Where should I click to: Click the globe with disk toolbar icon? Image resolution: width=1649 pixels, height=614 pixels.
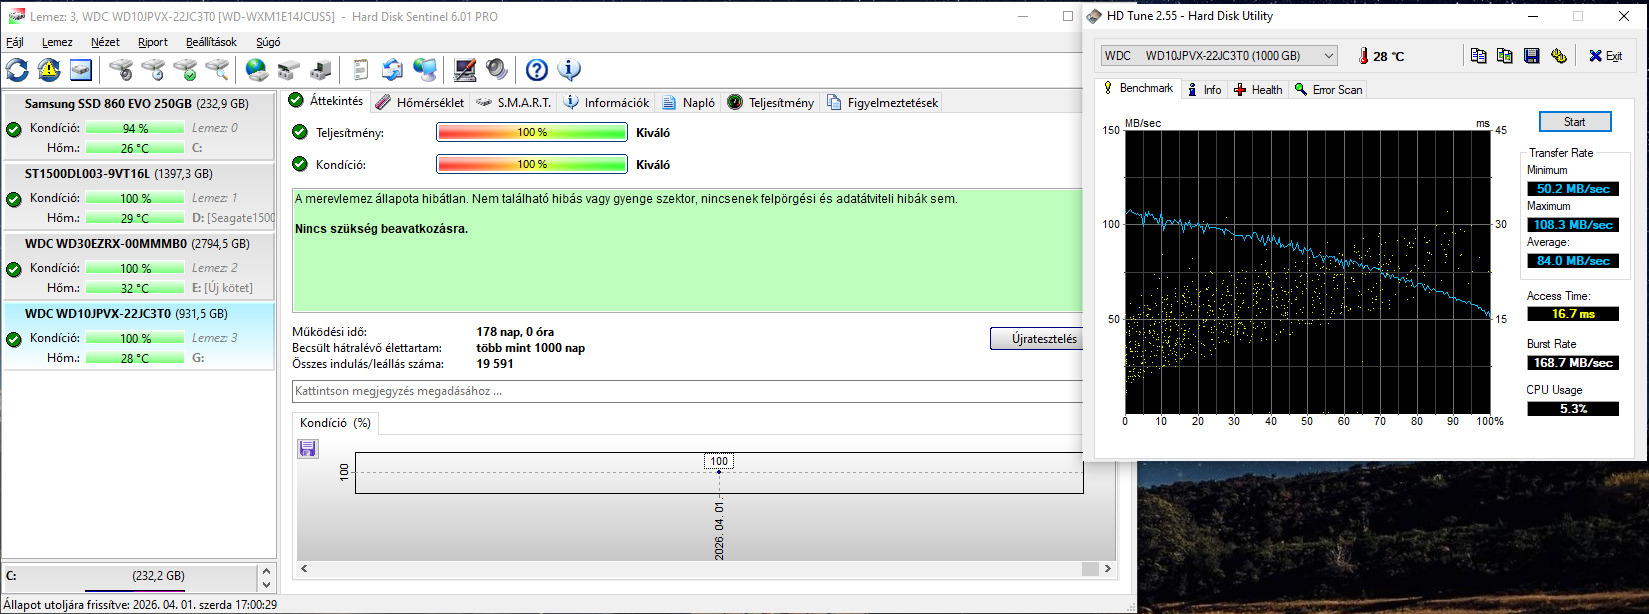pos(257,69)
